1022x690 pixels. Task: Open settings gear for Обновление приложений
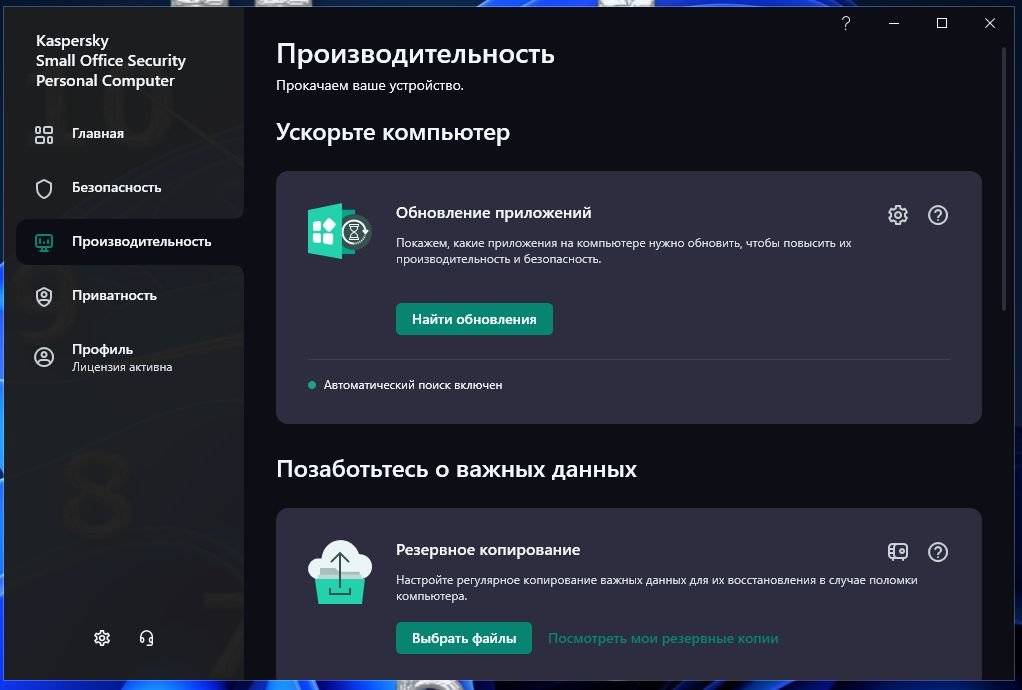pos(898,215)
